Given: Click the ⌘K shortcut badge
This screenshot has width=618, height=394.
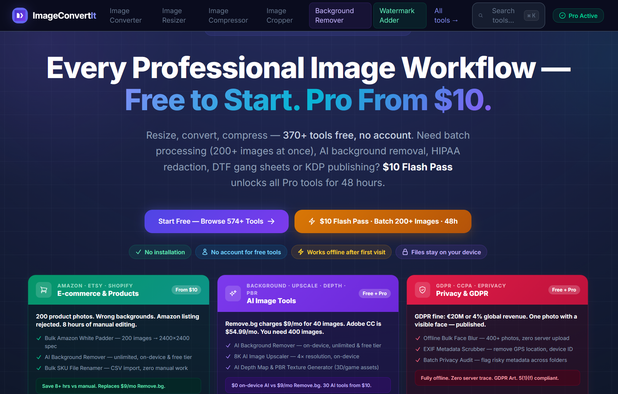Looking at the screenshot, I should coord(531,16).
